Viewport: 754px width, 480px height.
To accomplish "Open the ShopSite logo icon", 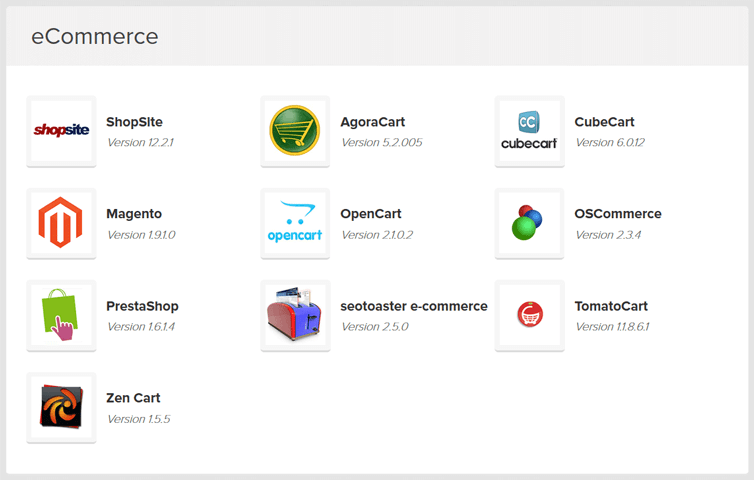I will (x=61, y=131).
